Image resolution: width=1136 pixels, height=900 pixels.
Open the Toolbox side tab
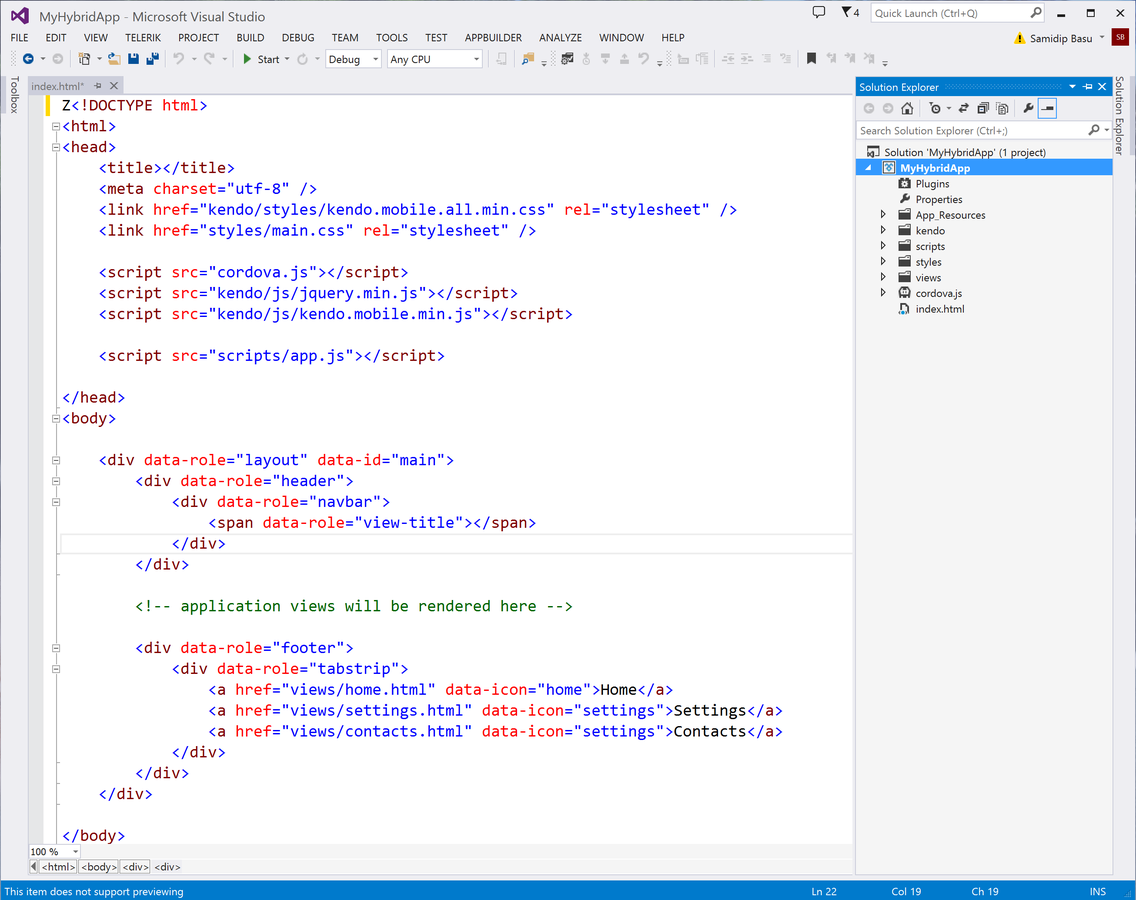[x=14, y=95]
